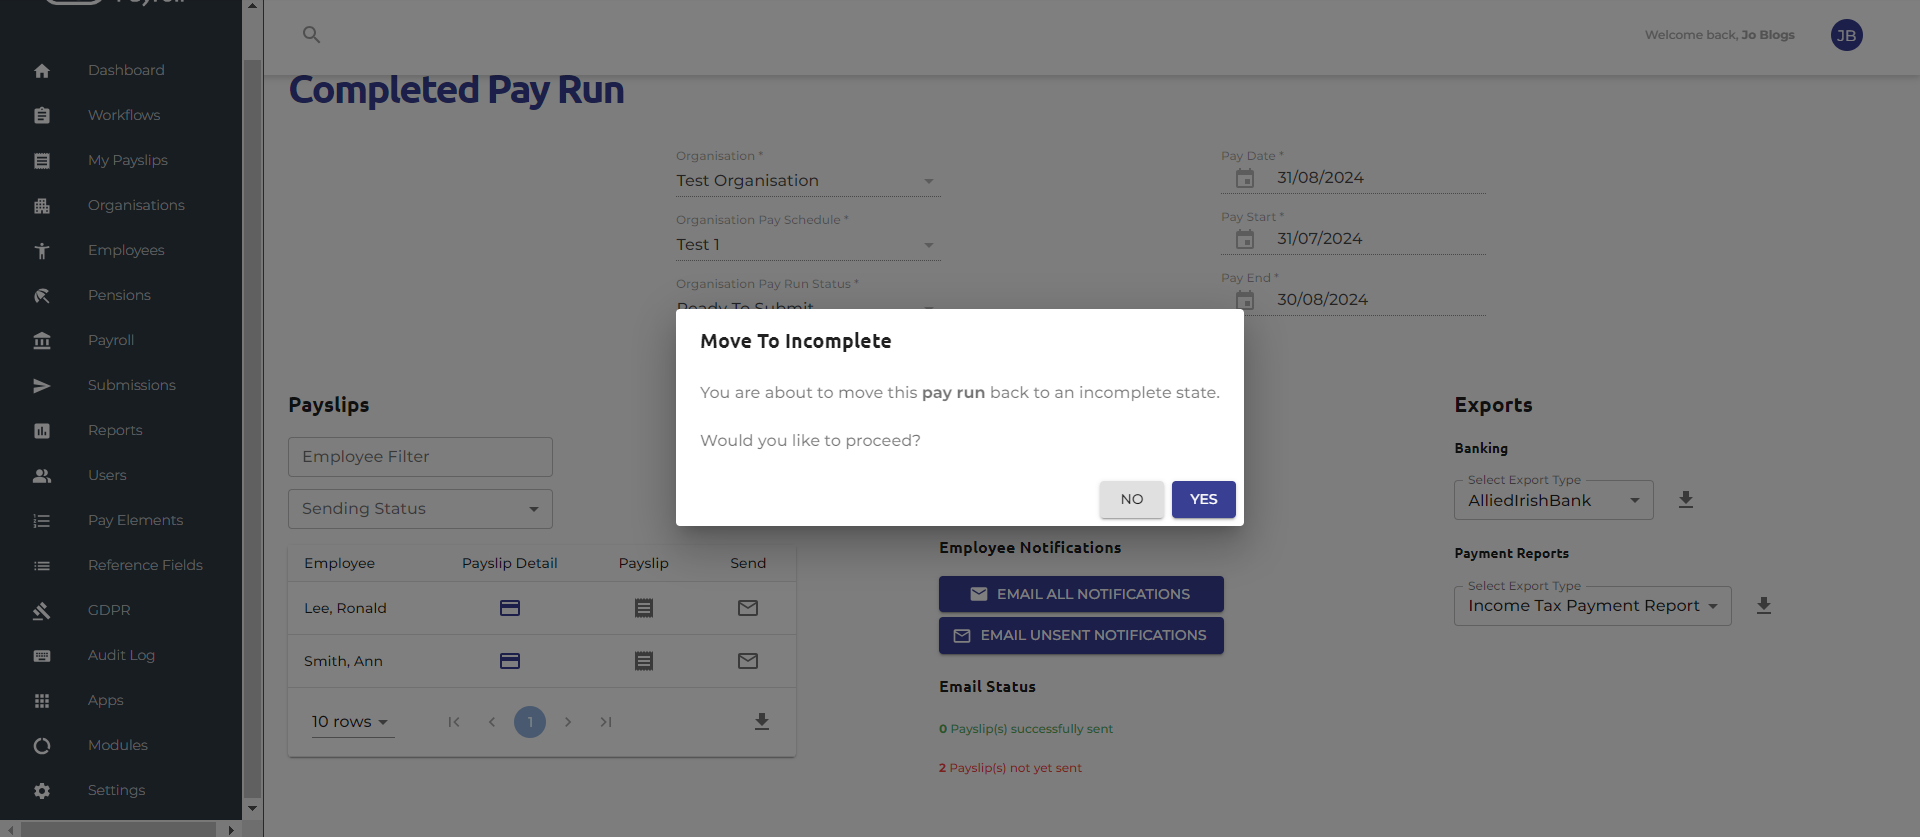Download the Banking export file

1686,500
